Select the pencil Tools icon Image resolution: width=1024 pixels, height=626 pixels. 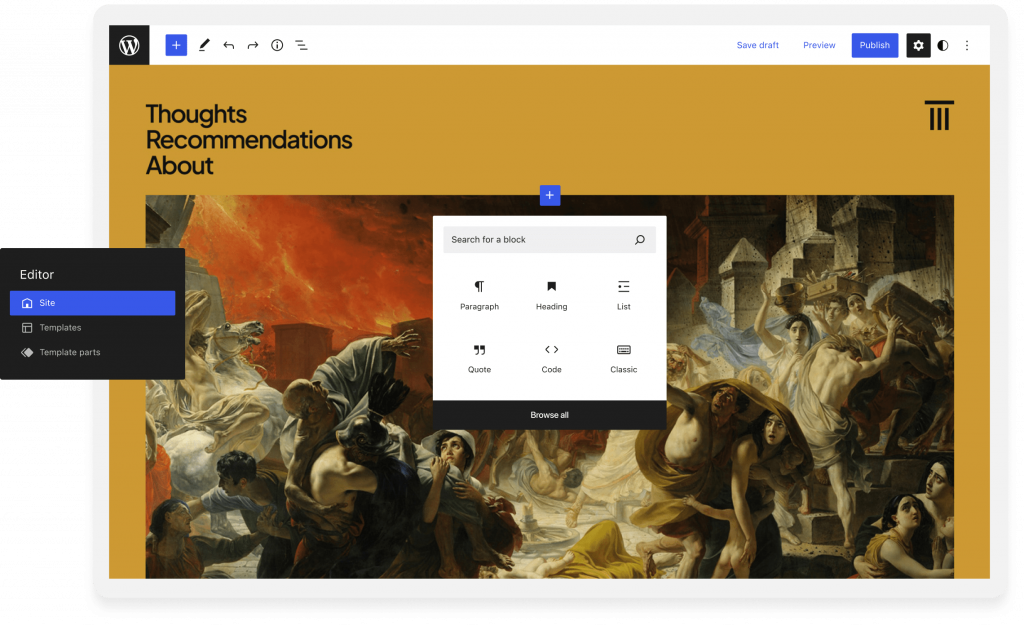click(x=204, y=45)
